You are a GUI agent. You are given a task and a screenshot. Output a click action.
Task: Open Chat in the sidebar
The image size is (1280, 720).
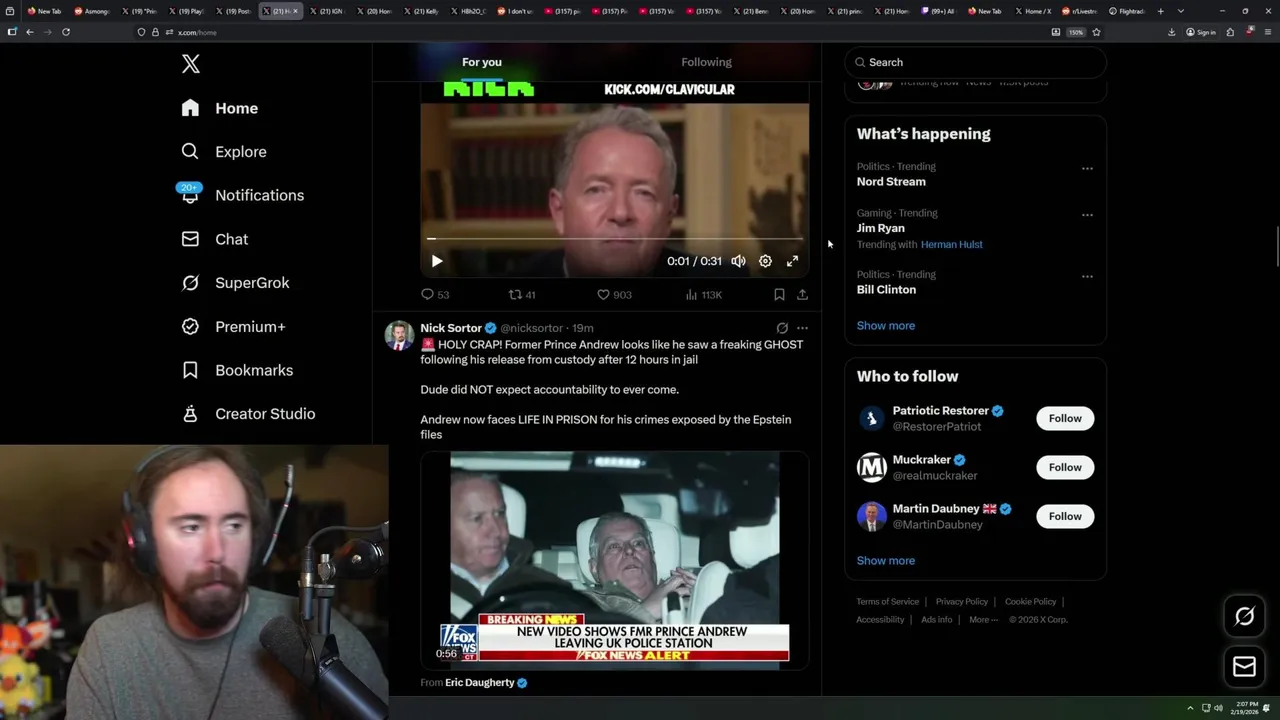tap(214, 239)
